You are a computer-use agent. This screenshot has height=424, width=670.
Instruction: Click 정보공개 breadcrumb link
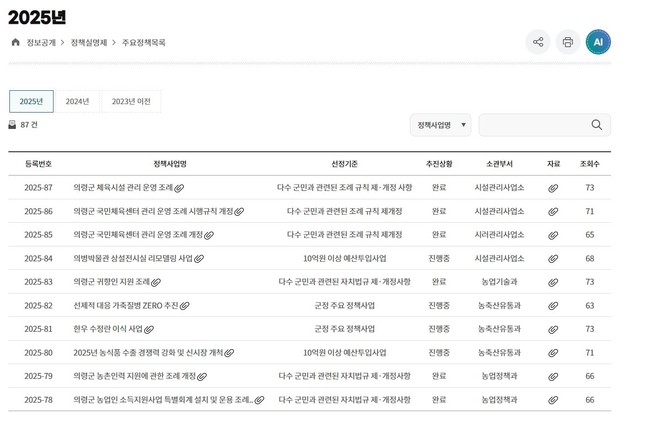point(41,43)
